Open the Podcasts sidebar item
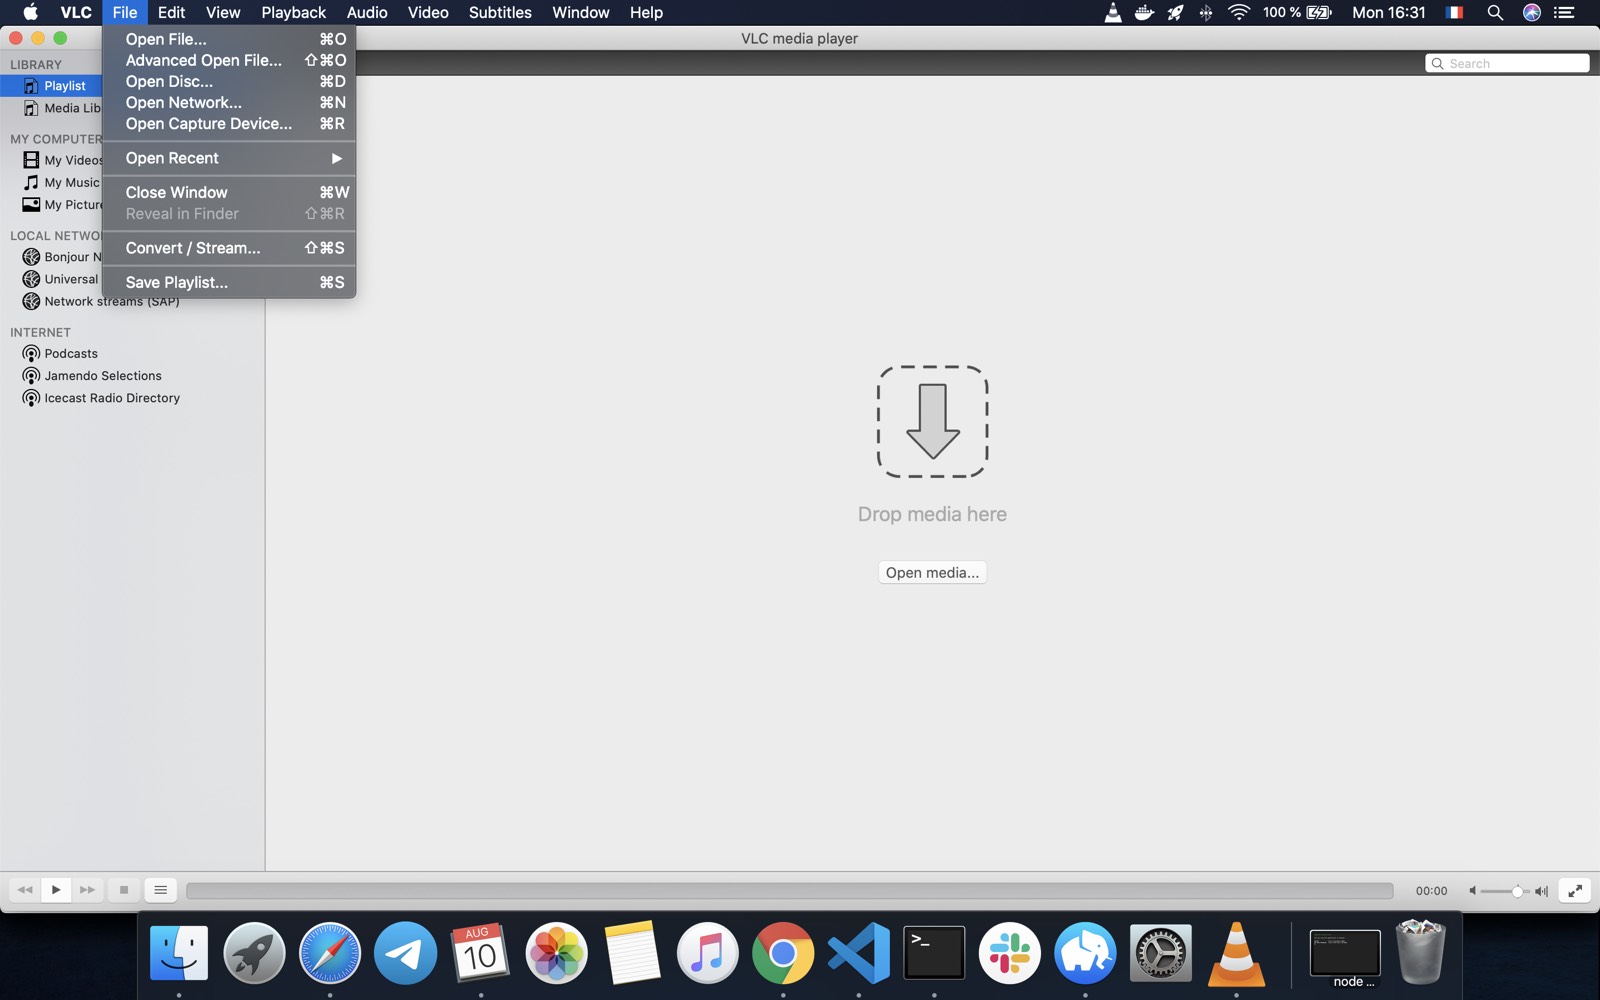Image resolution: width=1600 pixels, height=1000 pixels. pos(71,354)
